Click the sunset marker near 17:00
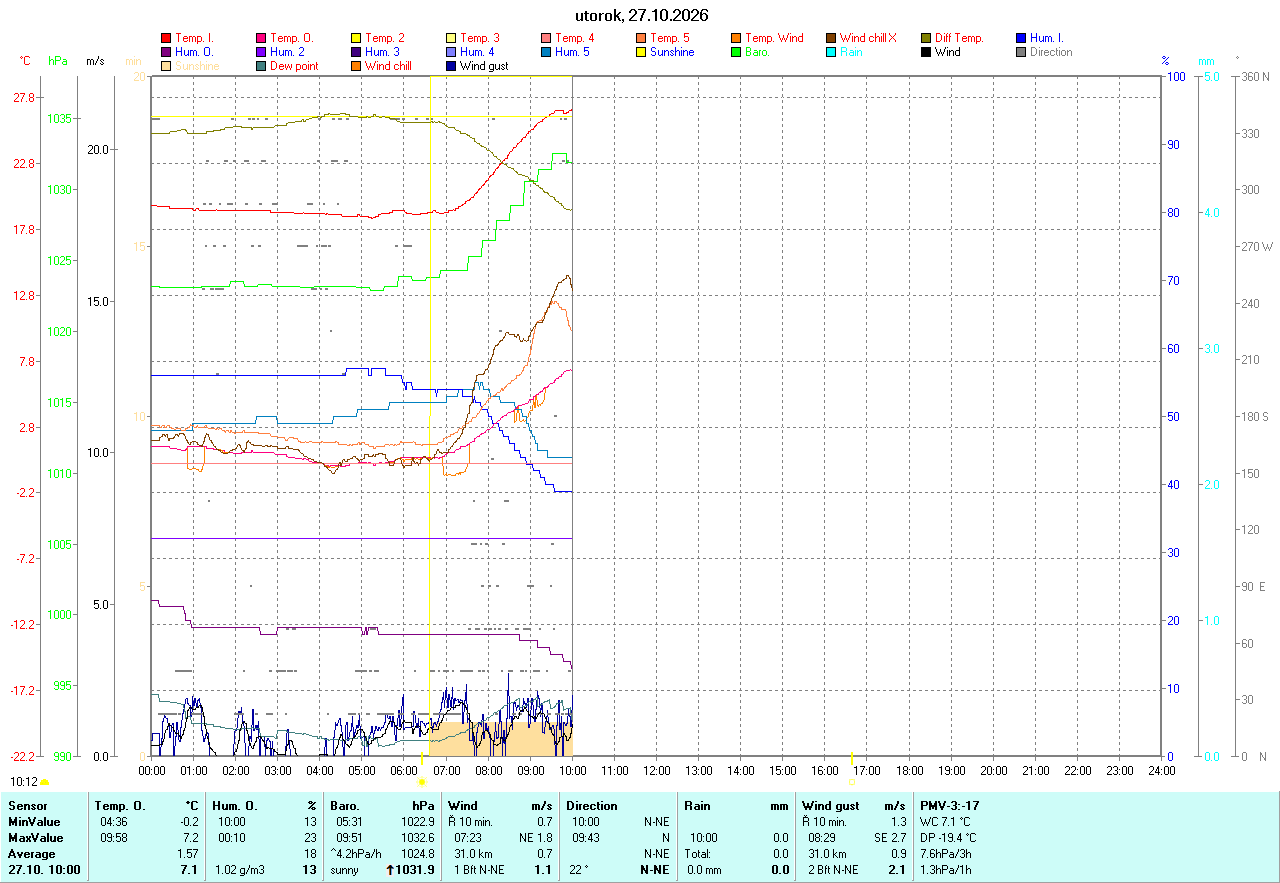Image resolution: width=1280 pixels, height=883 pixels. pyautogui.click(x=852, y=781)
